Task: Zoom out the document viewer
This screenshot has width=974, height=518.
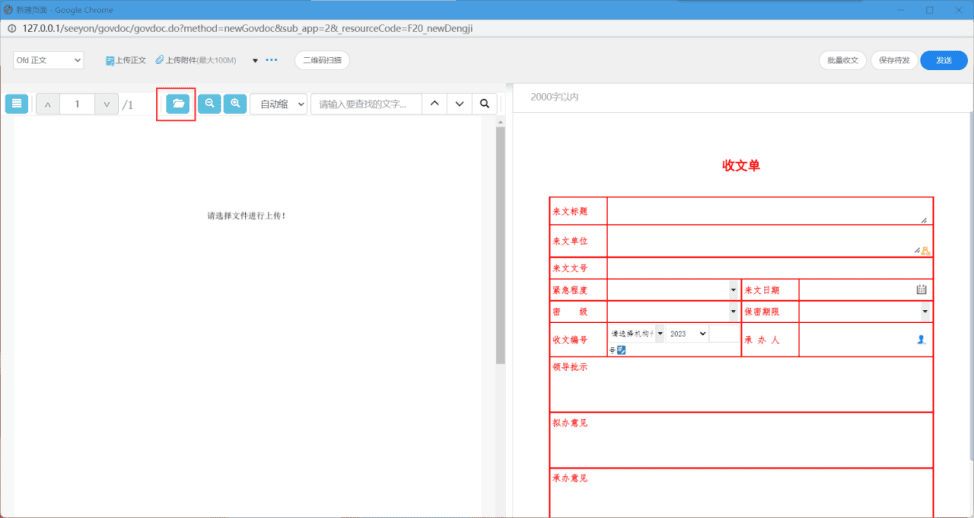Action: pyautogui.click(x=210, y=104)
